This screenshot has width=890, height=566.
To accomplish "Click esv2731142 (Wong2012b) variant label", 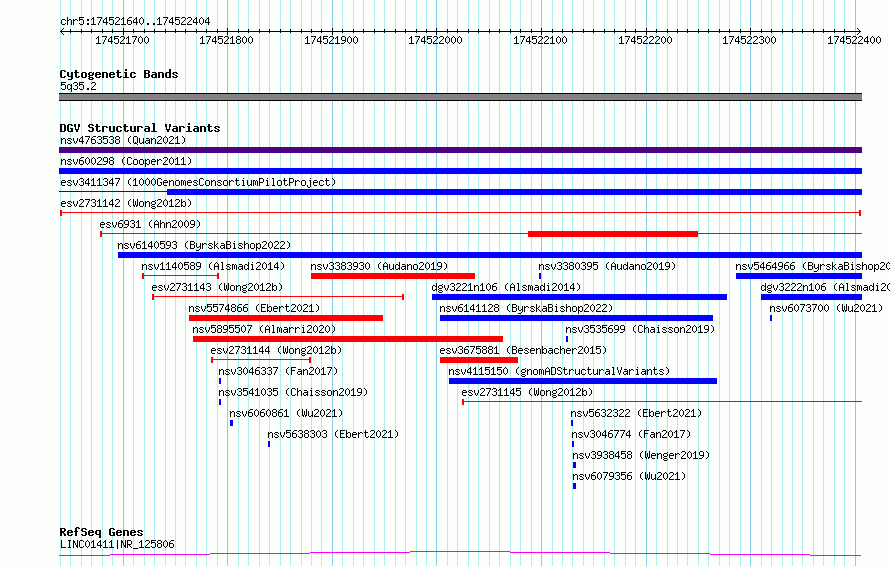I will [126, 203].
